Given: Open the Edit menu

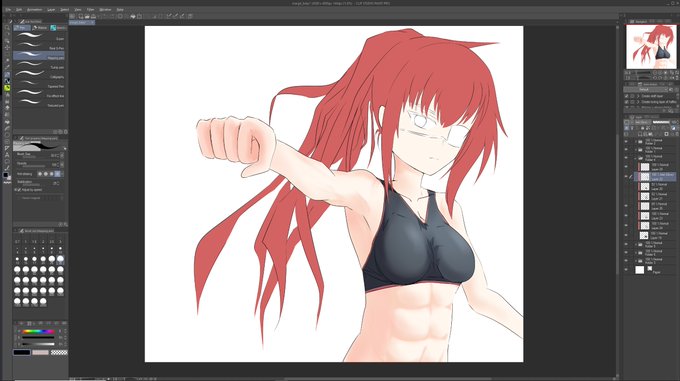Looking at the screenshot, I should pyautogui.click(x=19, y=9).
